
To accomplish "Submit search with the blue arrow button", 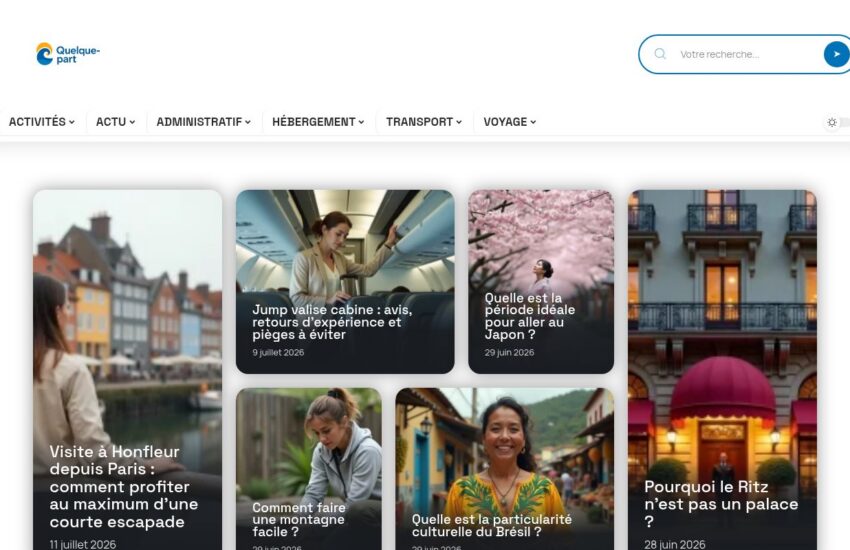I will coord(836,54).
